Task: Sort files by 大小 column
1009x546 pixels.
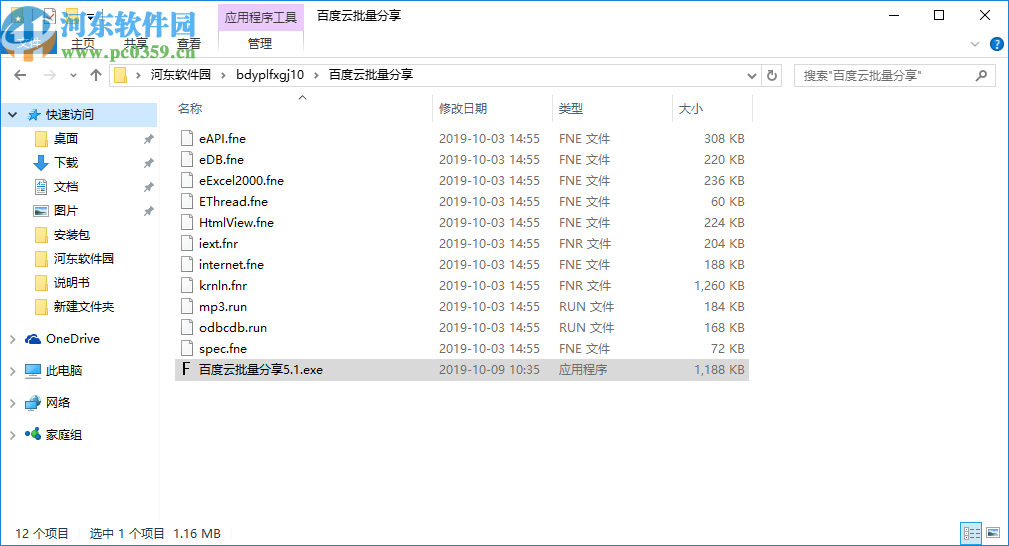Action: pyautogui.click(x=690, y=108)
